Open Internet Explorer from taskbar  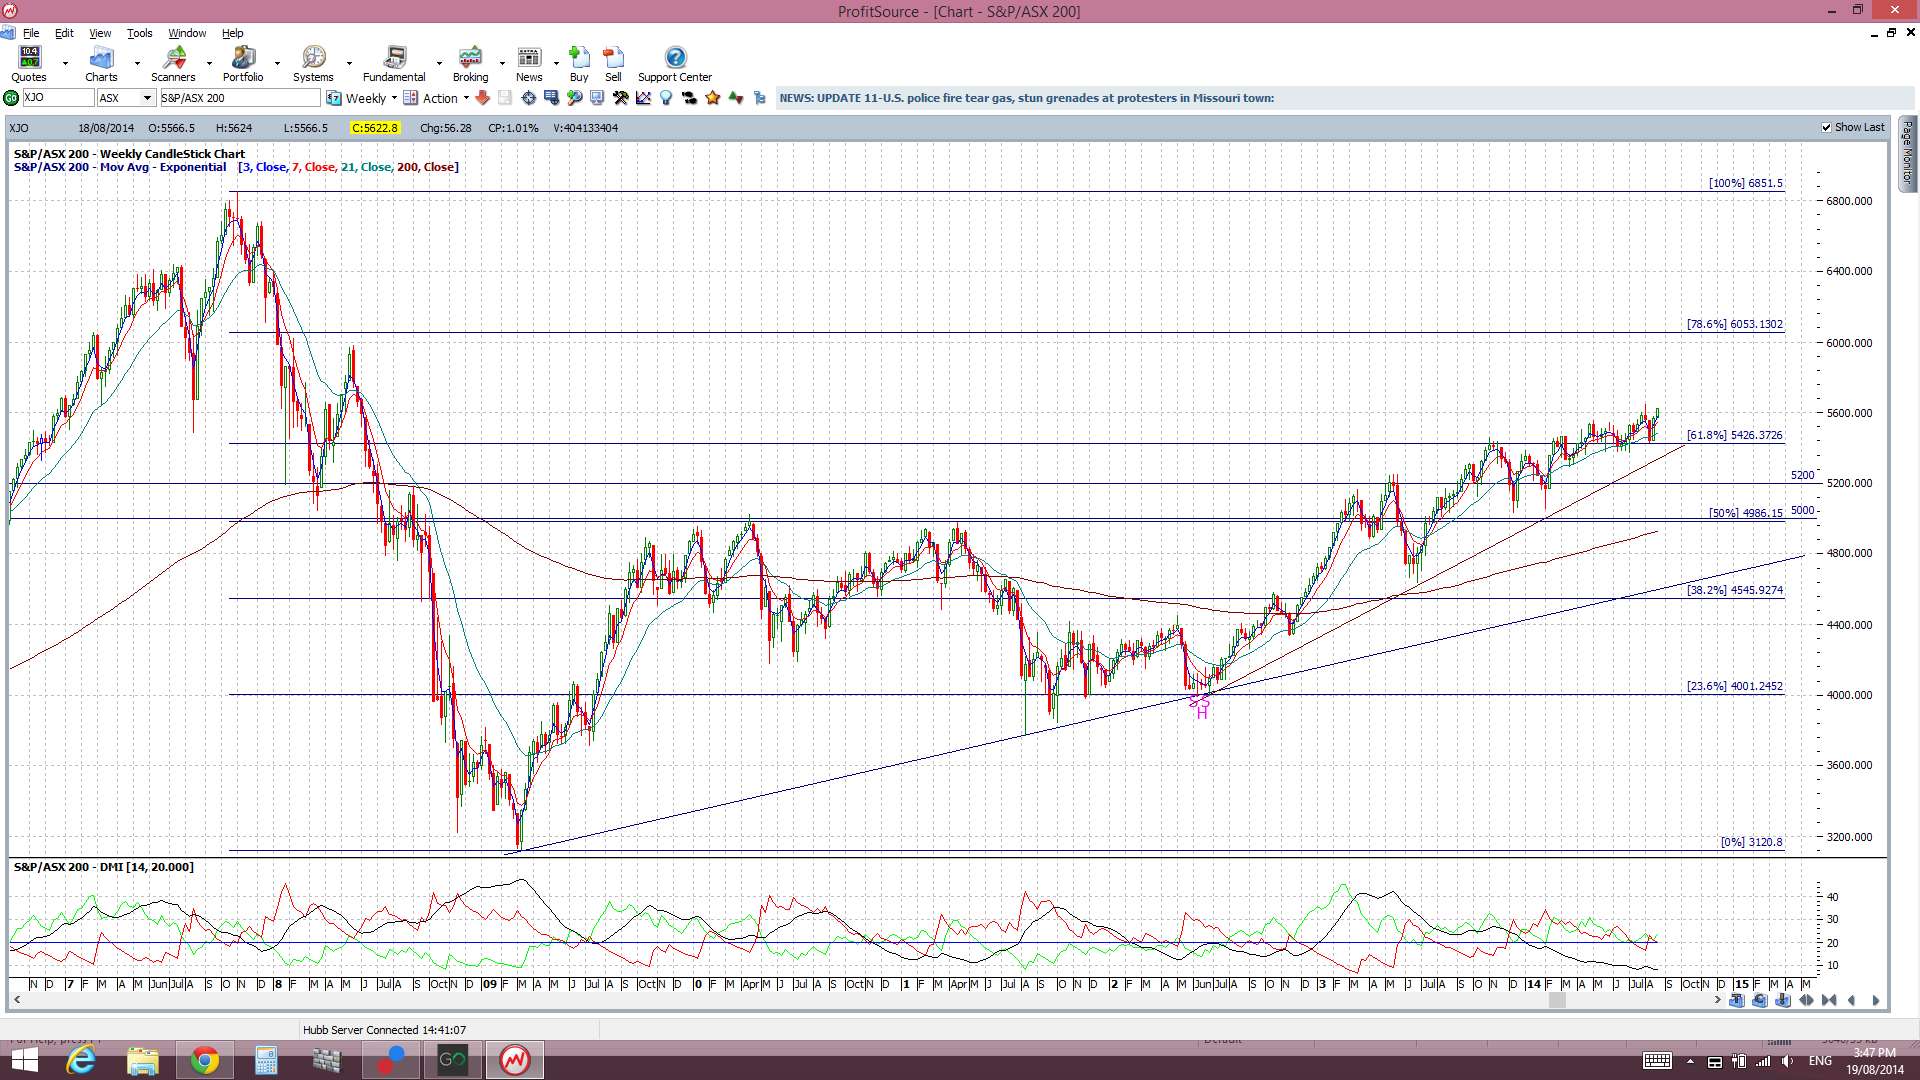tap(80, 1060)
